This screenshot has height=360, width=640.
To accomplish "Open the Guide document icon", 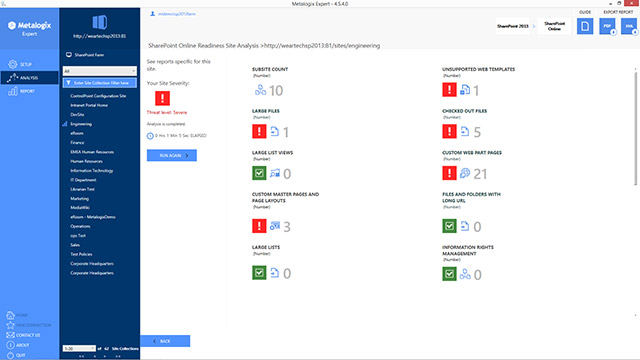I will click(585, 26).
